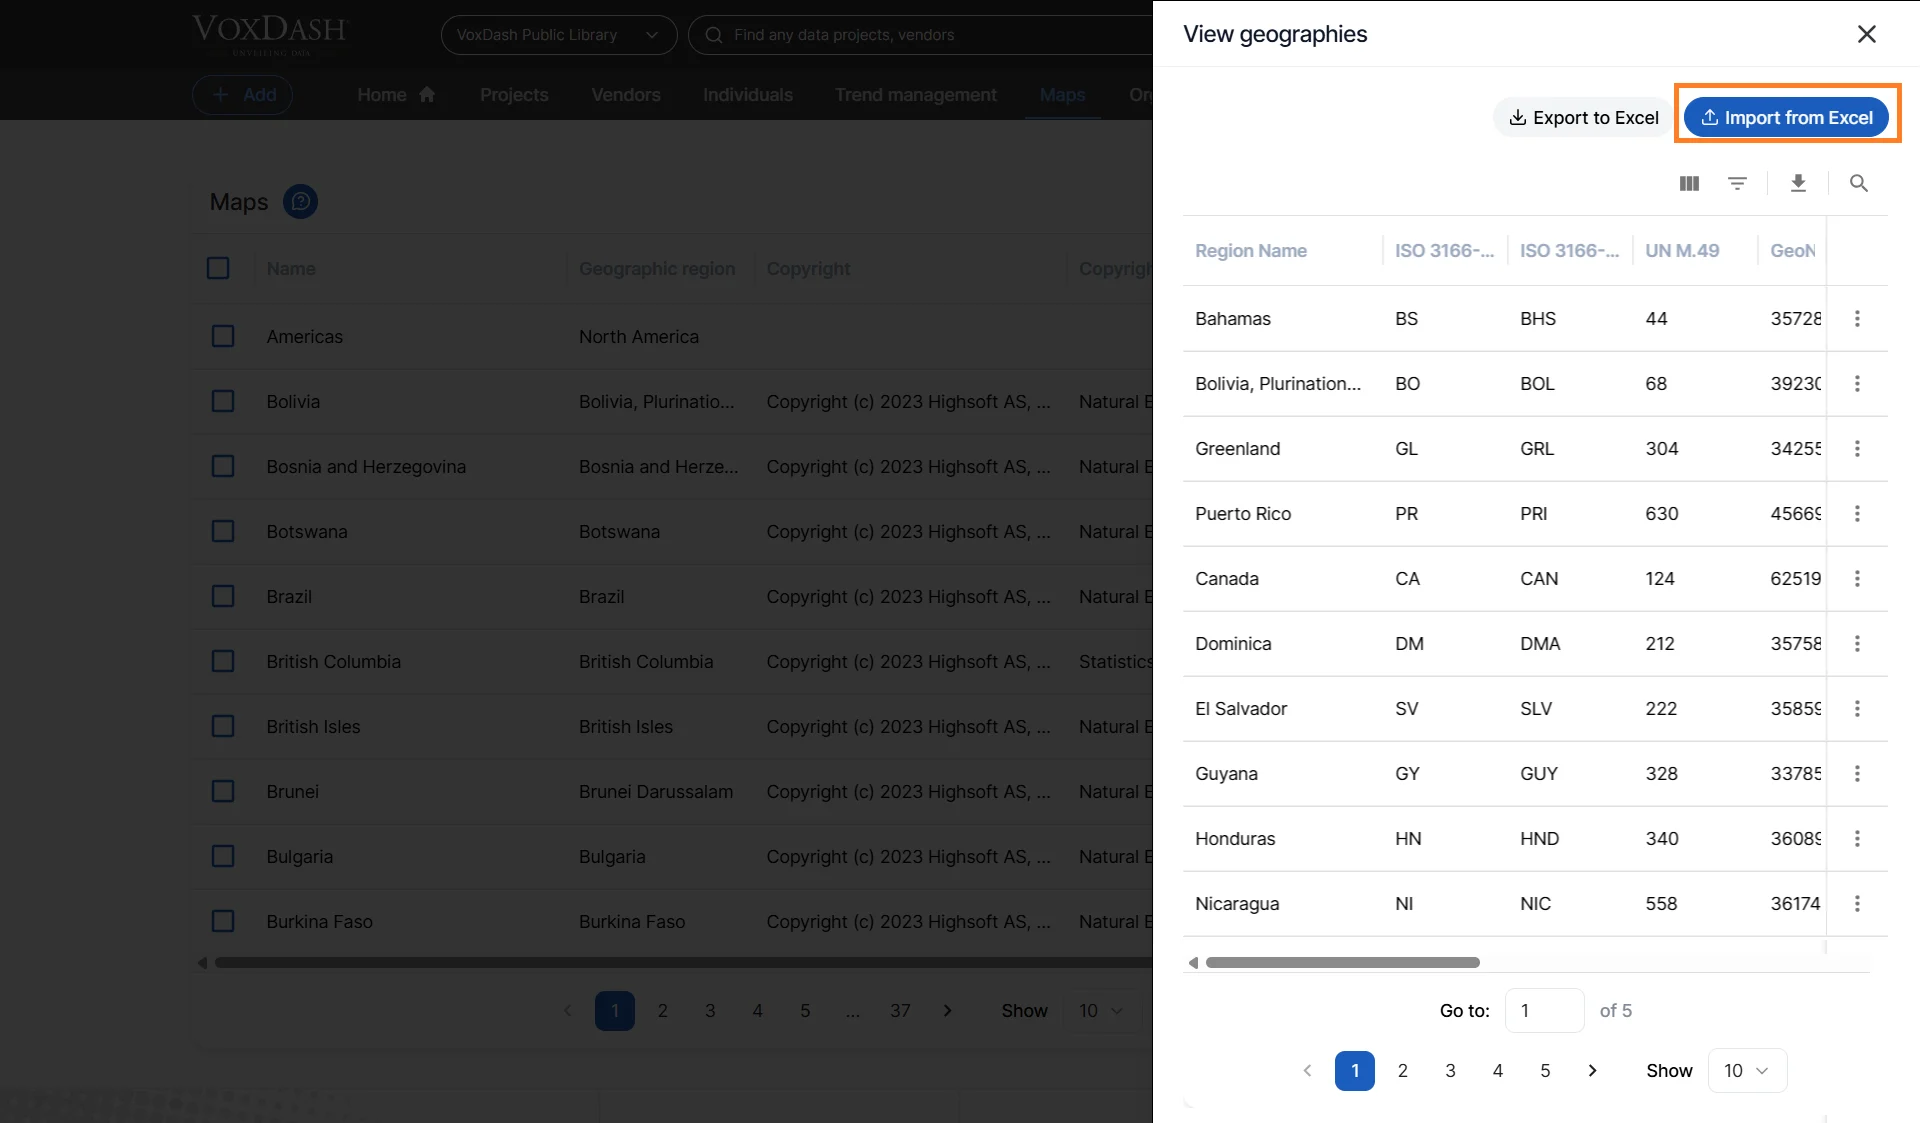
Task: Check the Bulgaria row checkbox
Action: pos(223,856)
